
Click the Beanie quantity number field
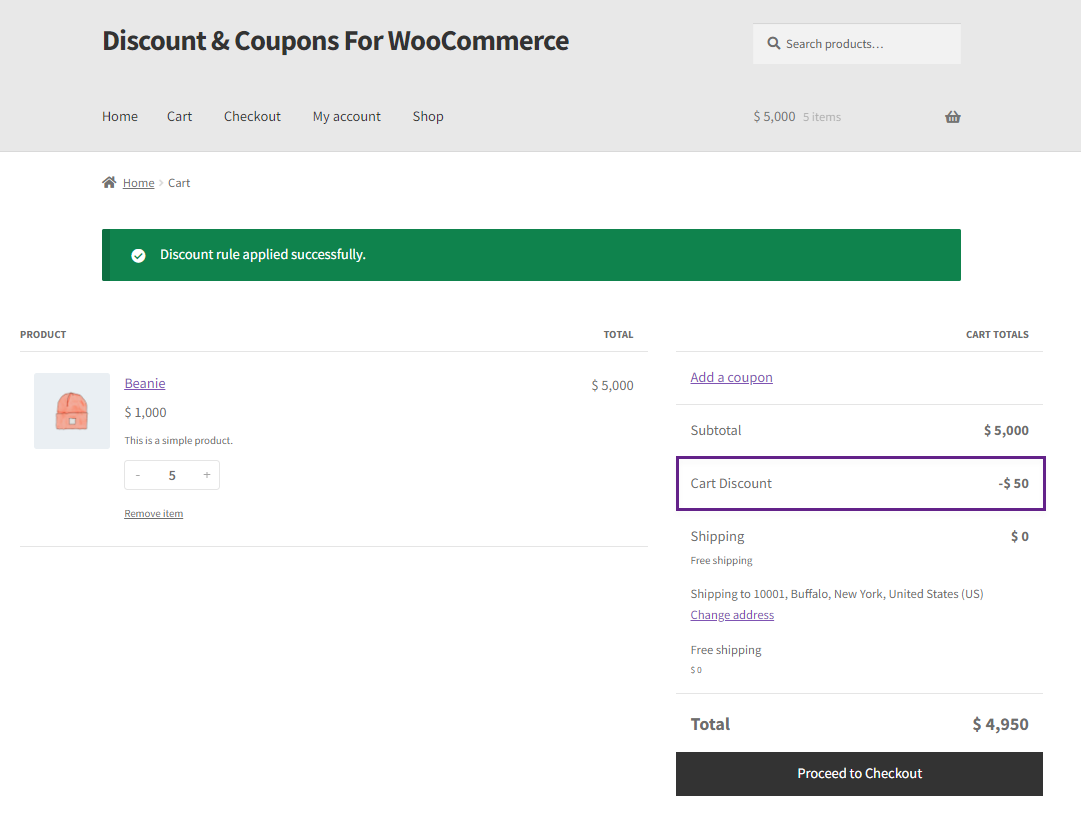tap(172, 475)
